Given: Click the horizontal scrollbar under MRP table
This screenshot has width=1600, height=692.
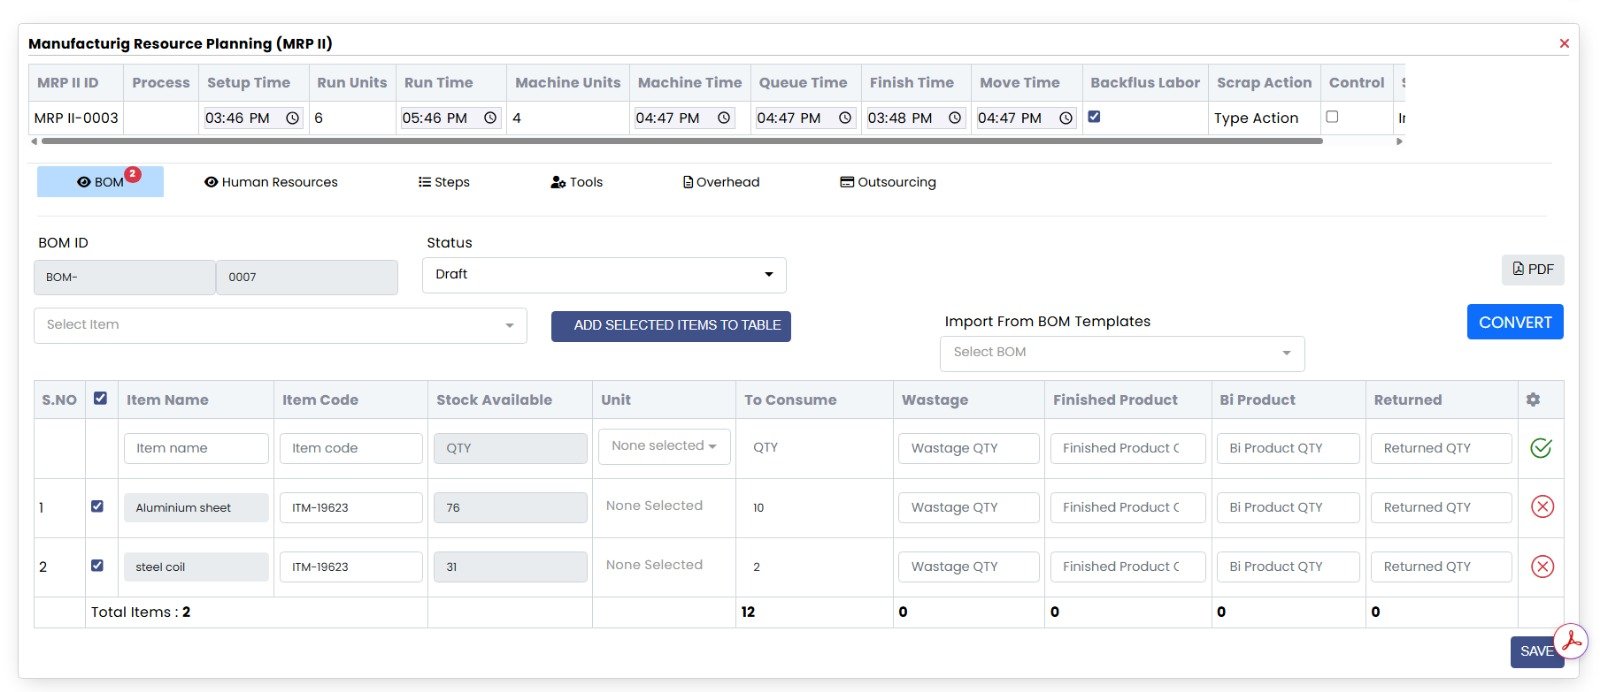Looking at the screenshot, I should 680,141.
